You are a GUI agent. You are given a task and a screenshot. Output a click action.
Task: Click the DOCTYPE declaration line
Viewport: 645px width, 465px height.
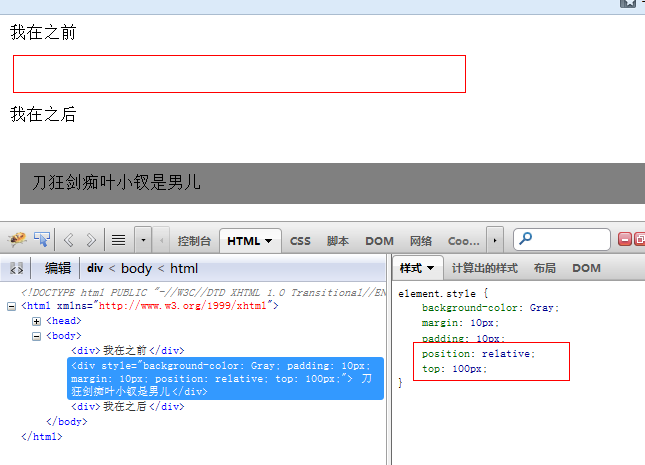click(204, 293)
